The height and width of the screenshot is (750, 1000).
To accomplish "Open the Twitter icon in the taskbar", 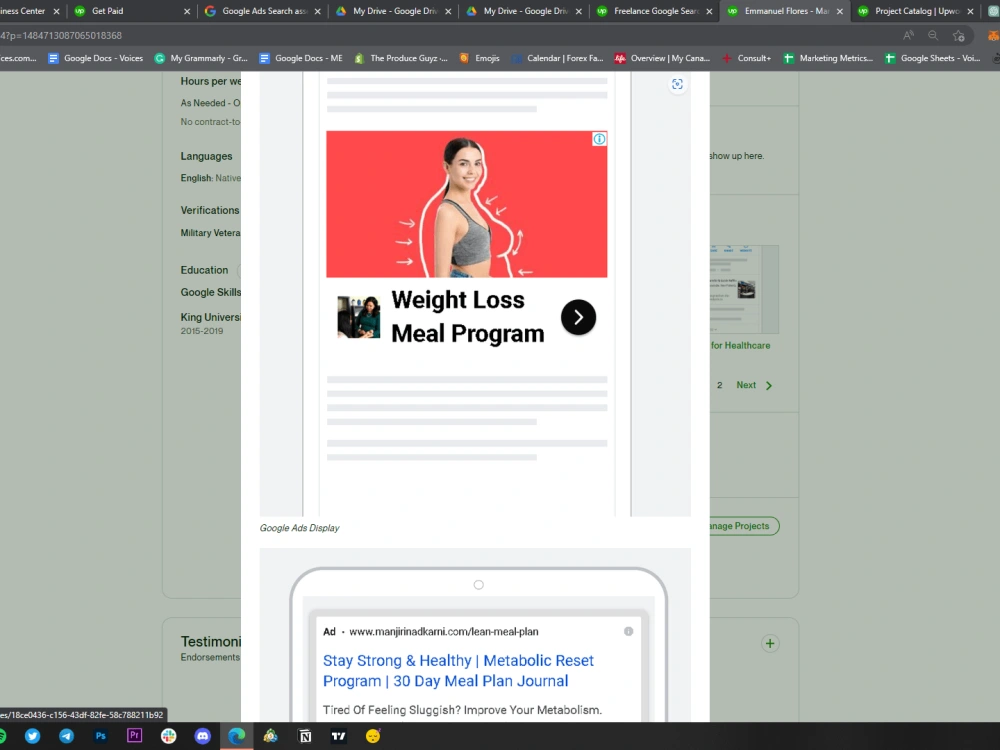I will click(33, 736).
